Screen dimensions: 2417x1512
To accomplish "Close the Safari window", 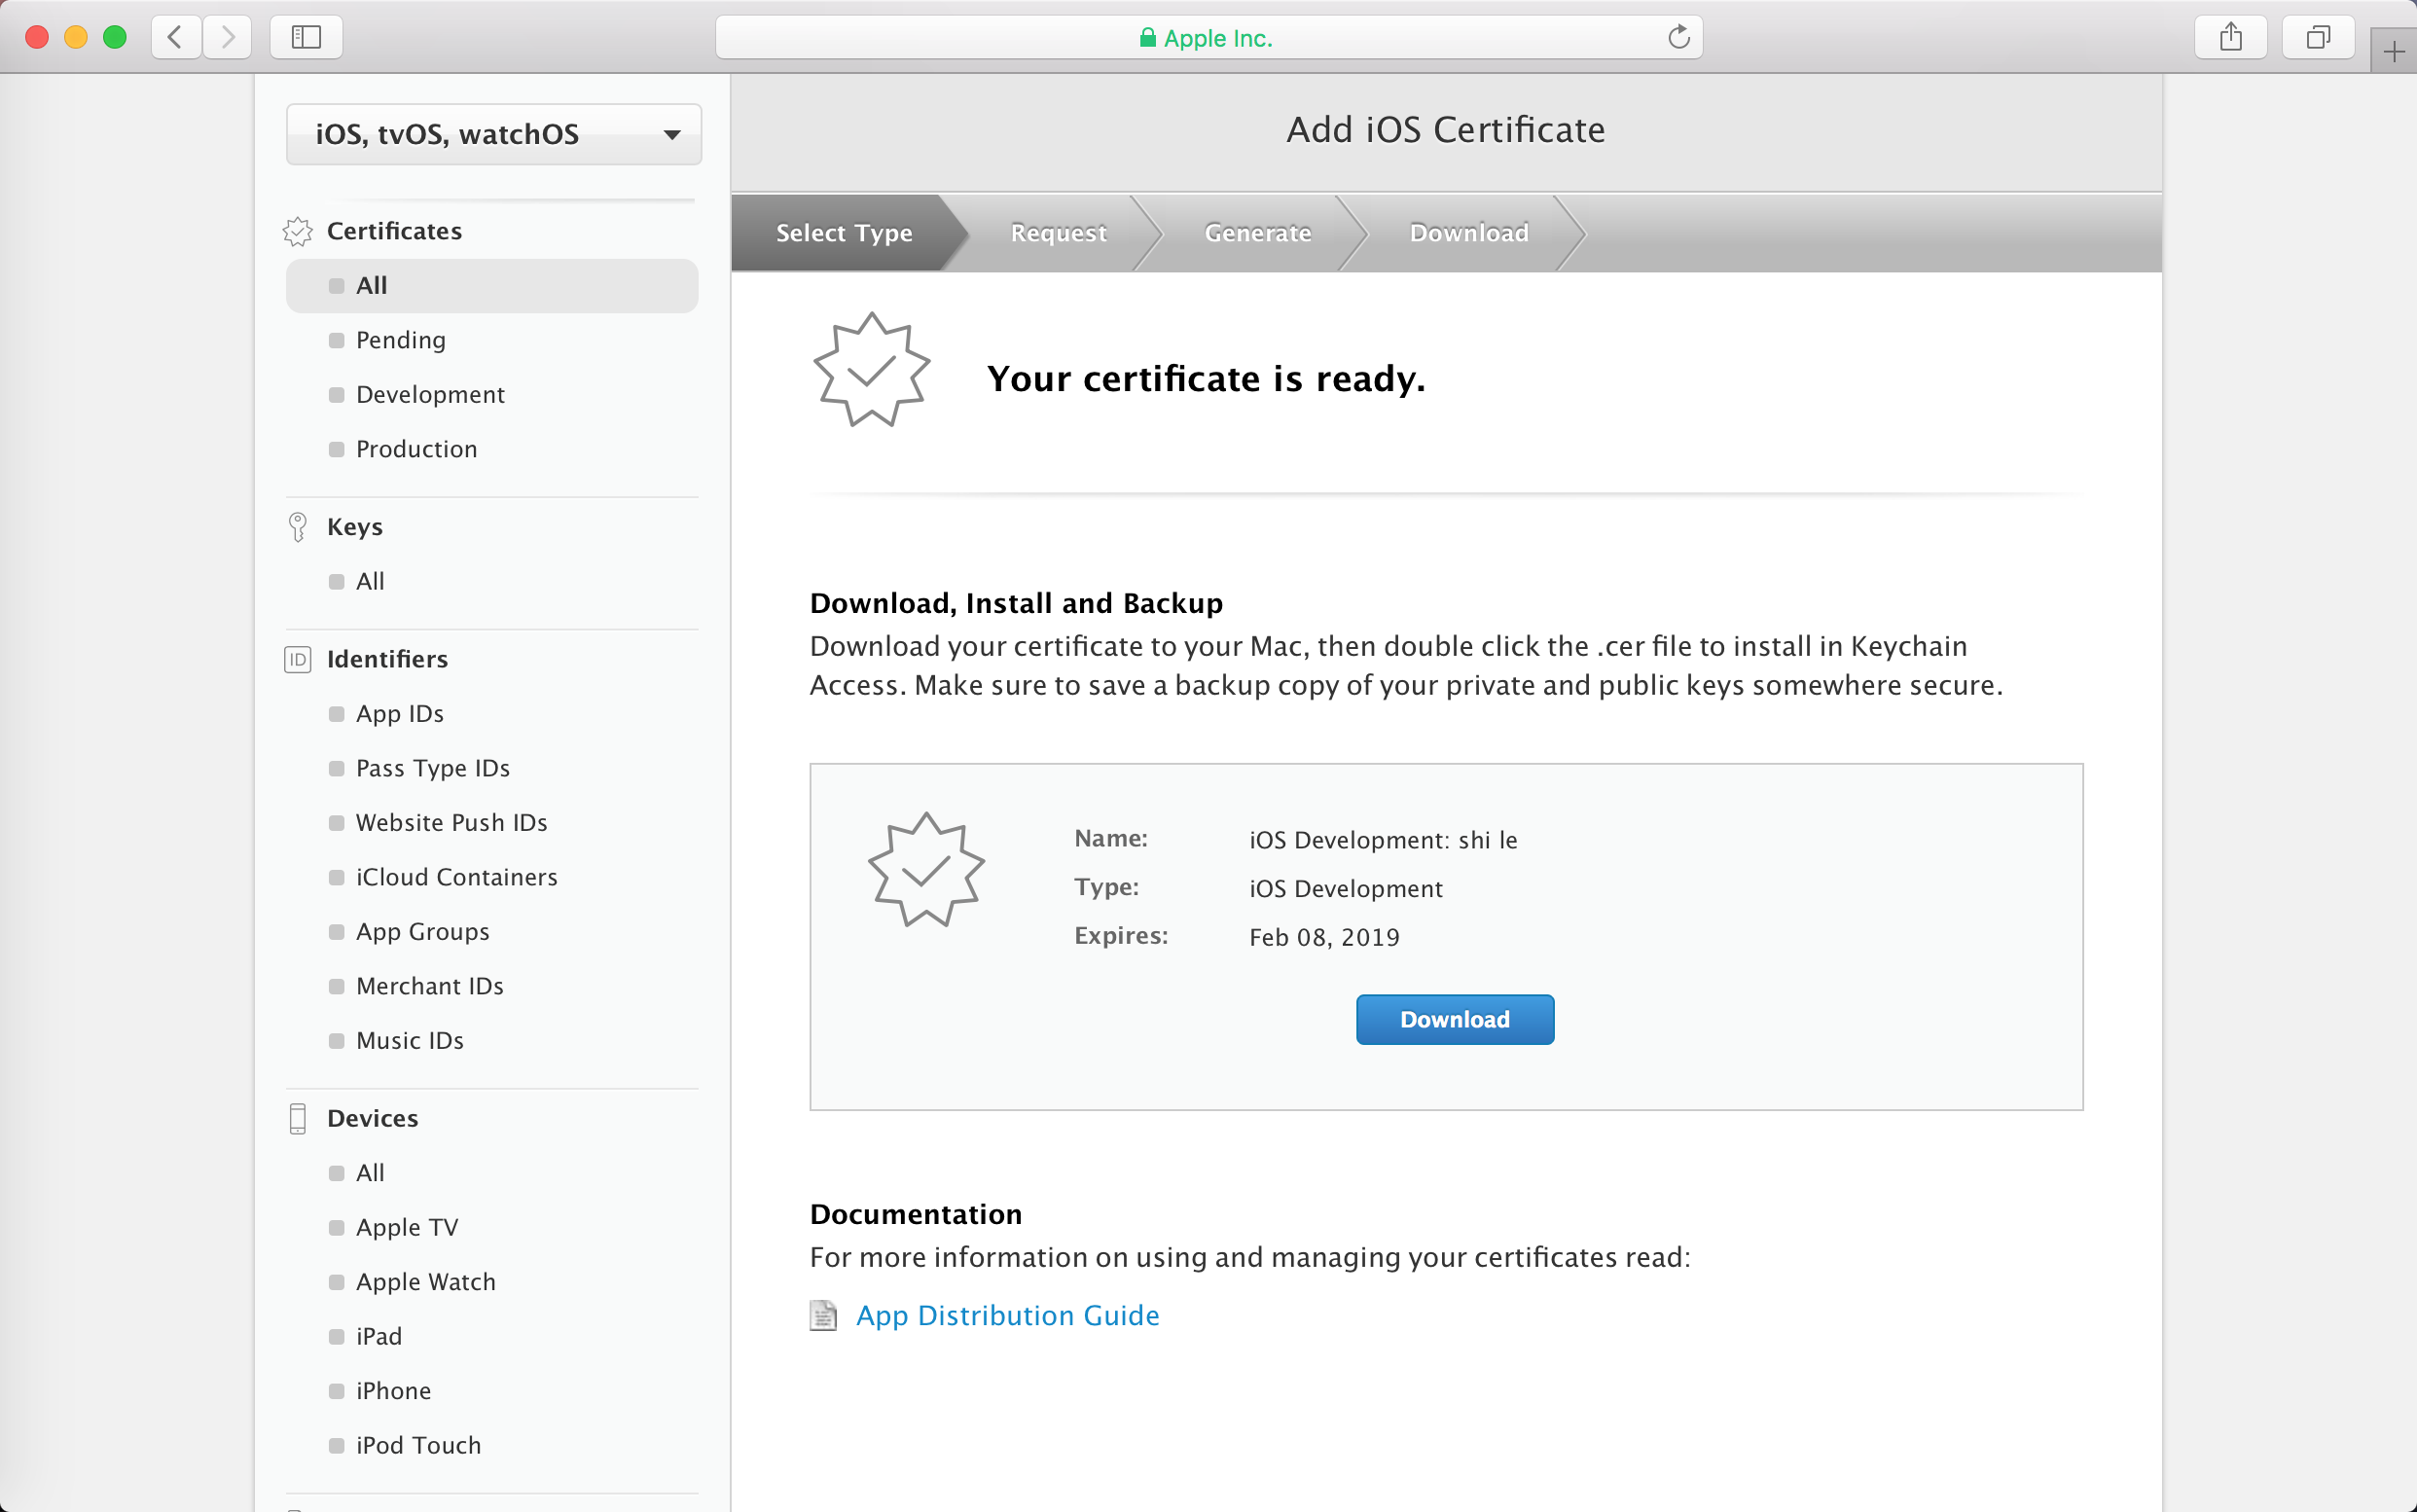I will 37,38.
